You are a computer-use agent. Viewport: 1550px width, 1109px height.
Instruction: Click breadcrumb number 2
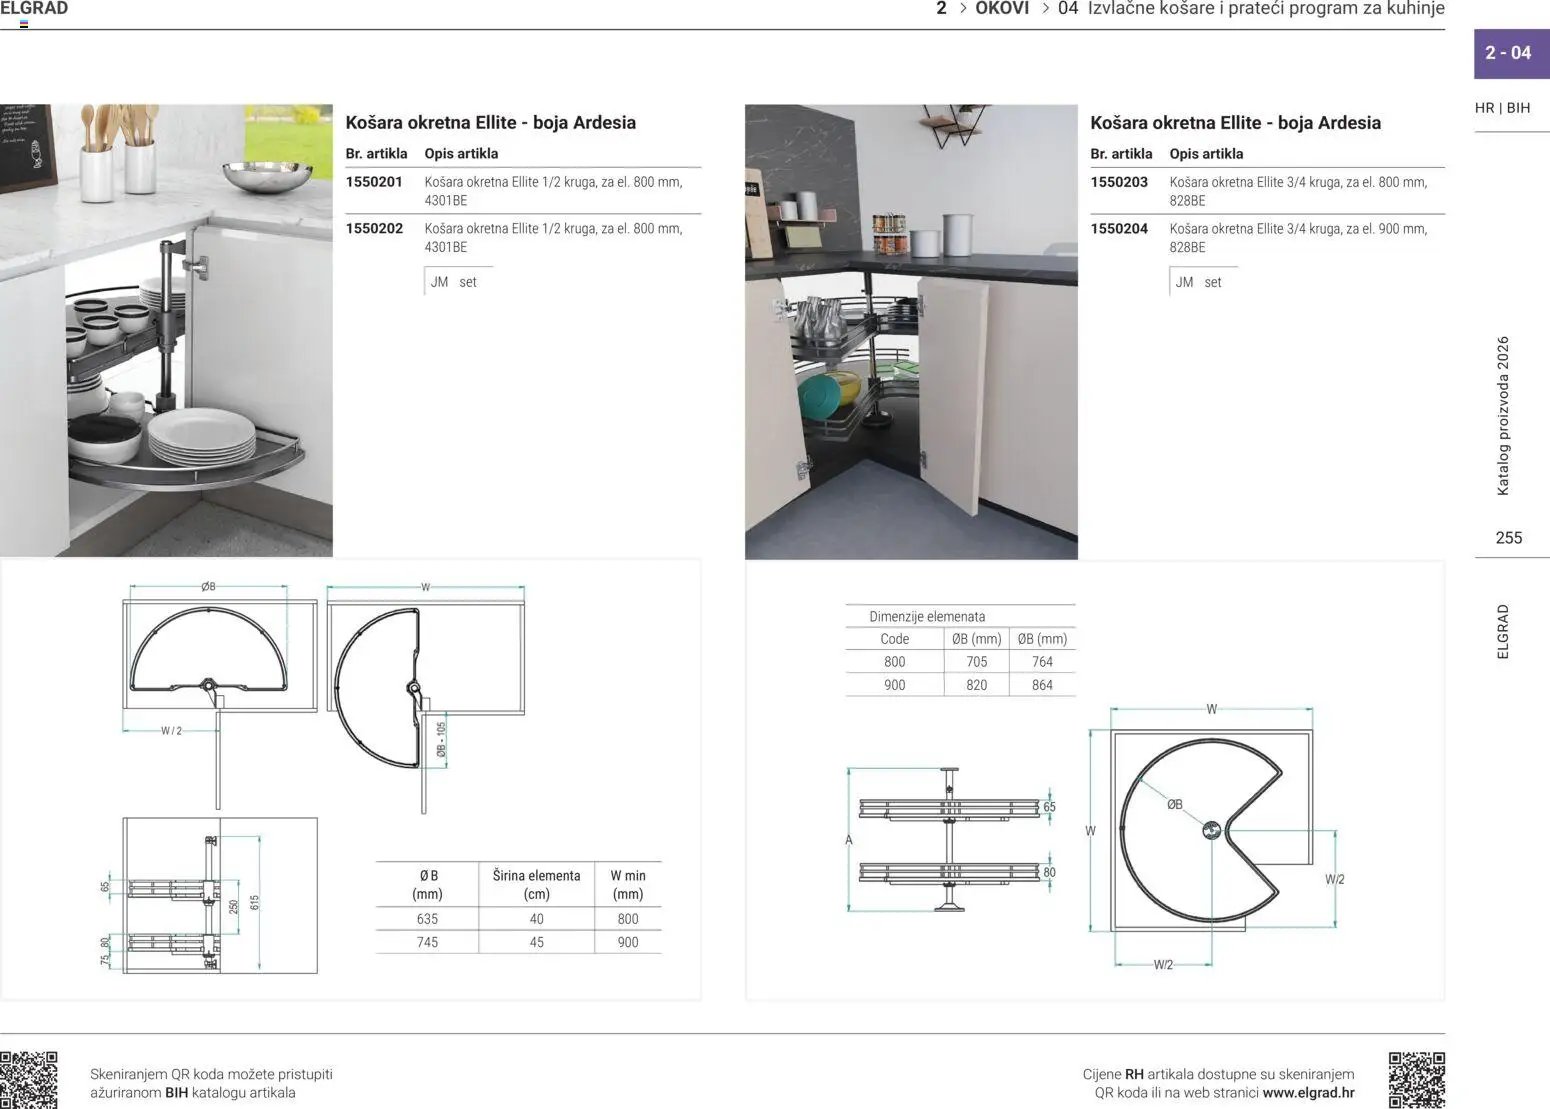(x=941, y=9)
